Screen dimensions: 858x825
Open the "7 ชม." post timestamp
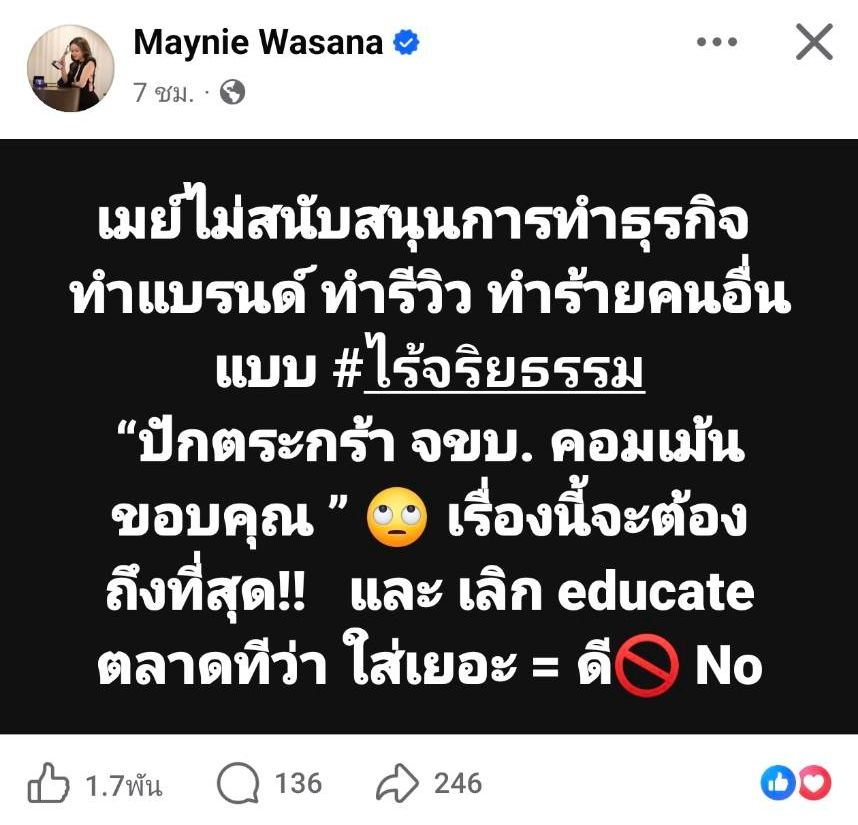click(x=164, y=92)
